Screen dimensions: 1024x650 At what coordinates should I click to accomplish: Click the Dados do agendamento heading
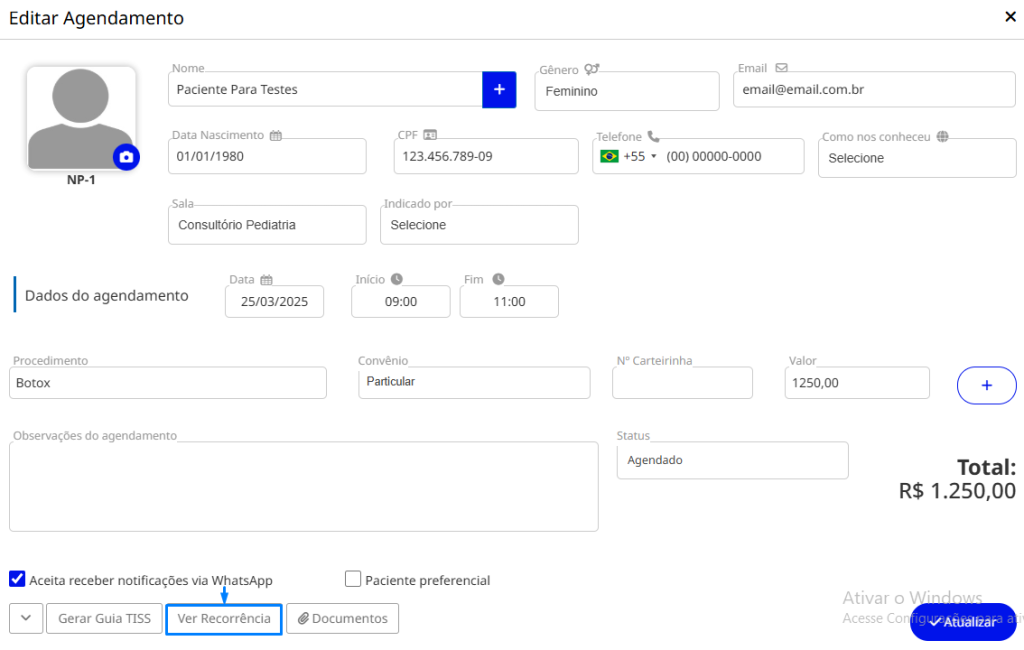tap(106, 295)
